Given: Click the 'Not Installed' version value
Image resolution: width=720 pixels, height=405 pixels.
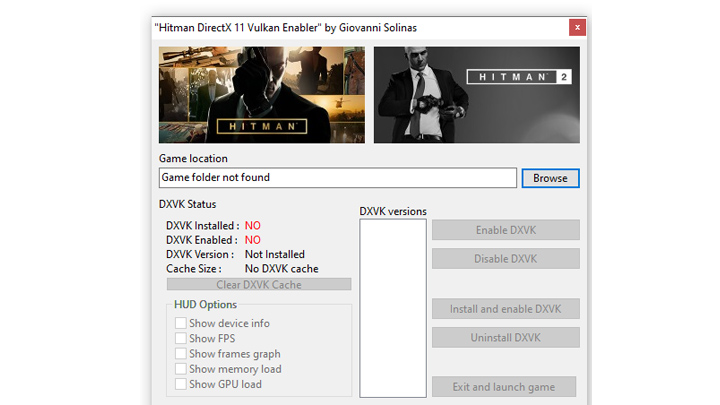Looking at the screenshot, I should 275,254.
